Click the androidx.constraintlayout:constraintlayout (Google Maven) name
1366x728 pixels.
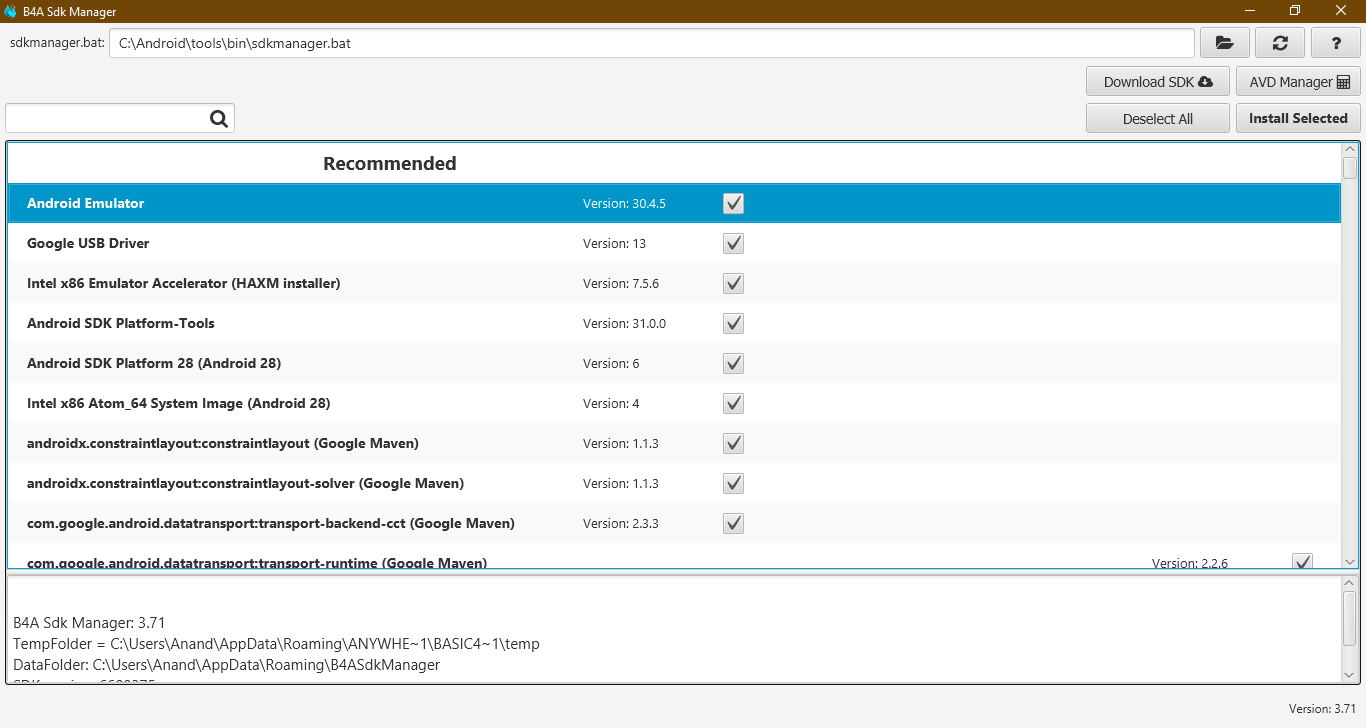pos(223,443)
